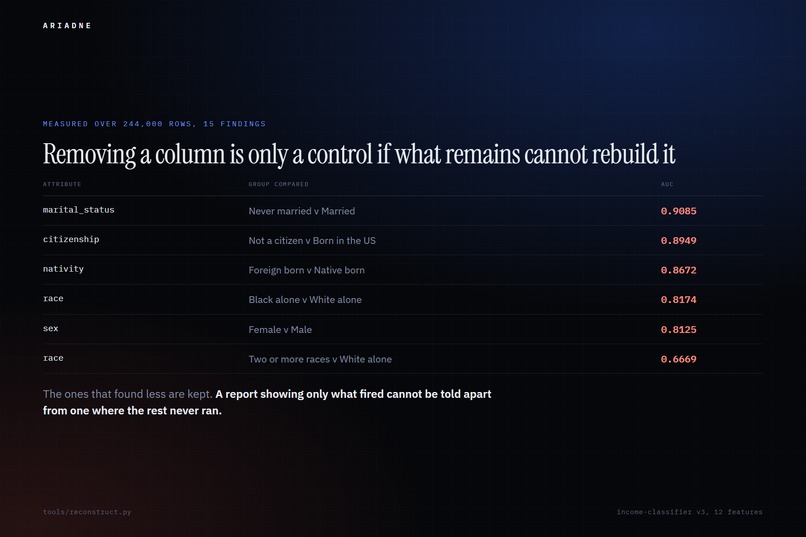
Task: Click the AUC column header
Action: tap(667, 184)
